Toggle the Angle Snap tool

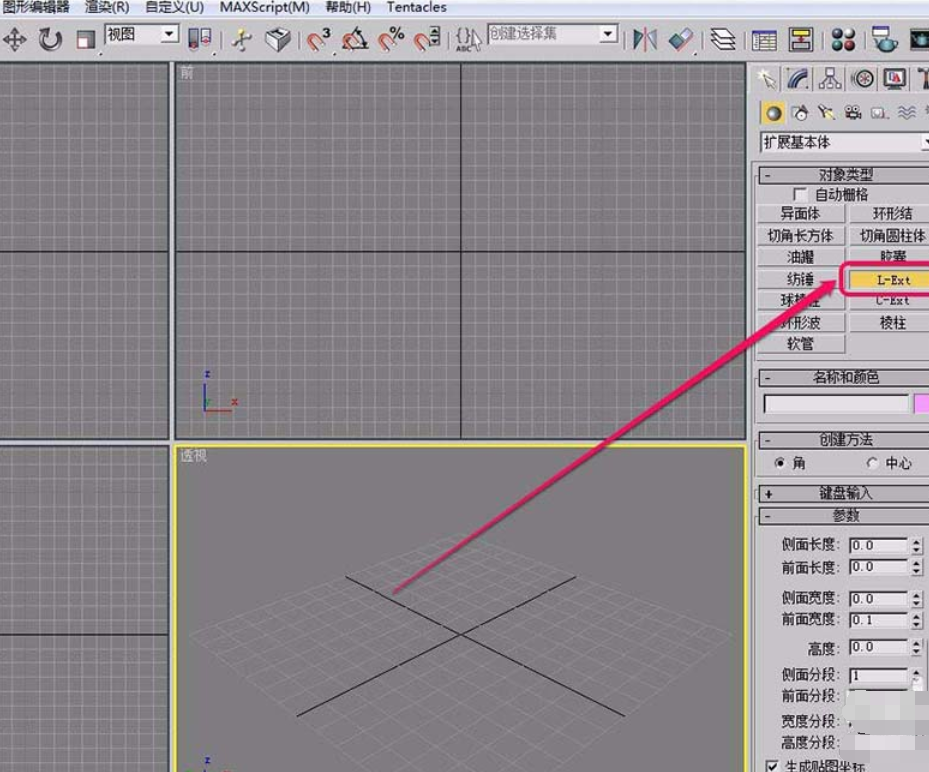click(x=354, y=40)
